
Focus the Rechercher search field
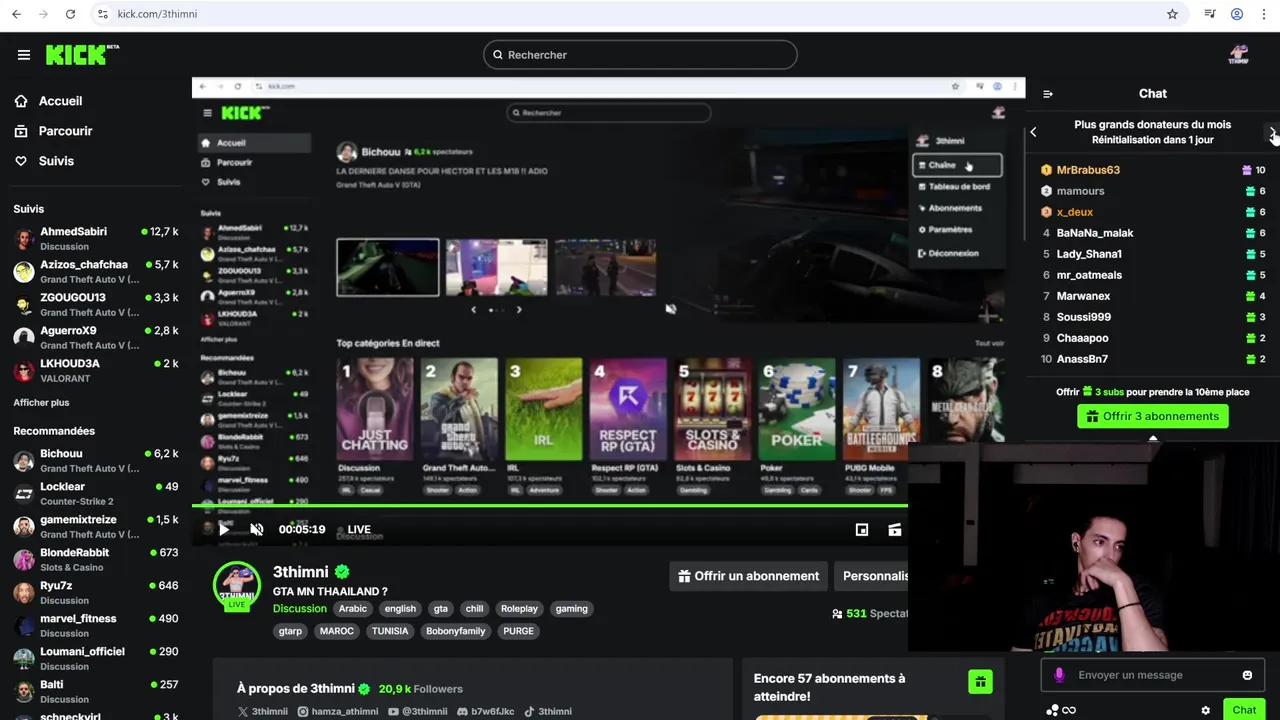(640, 55)
